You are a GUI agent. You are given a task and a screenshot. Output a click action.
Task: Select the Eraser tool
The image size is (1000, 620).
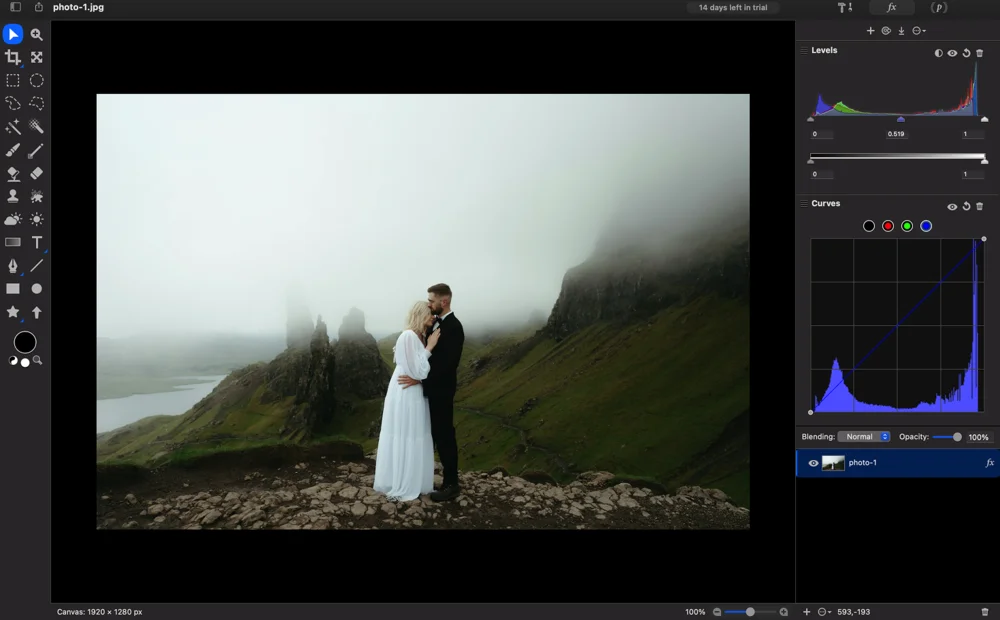[36, 173]
